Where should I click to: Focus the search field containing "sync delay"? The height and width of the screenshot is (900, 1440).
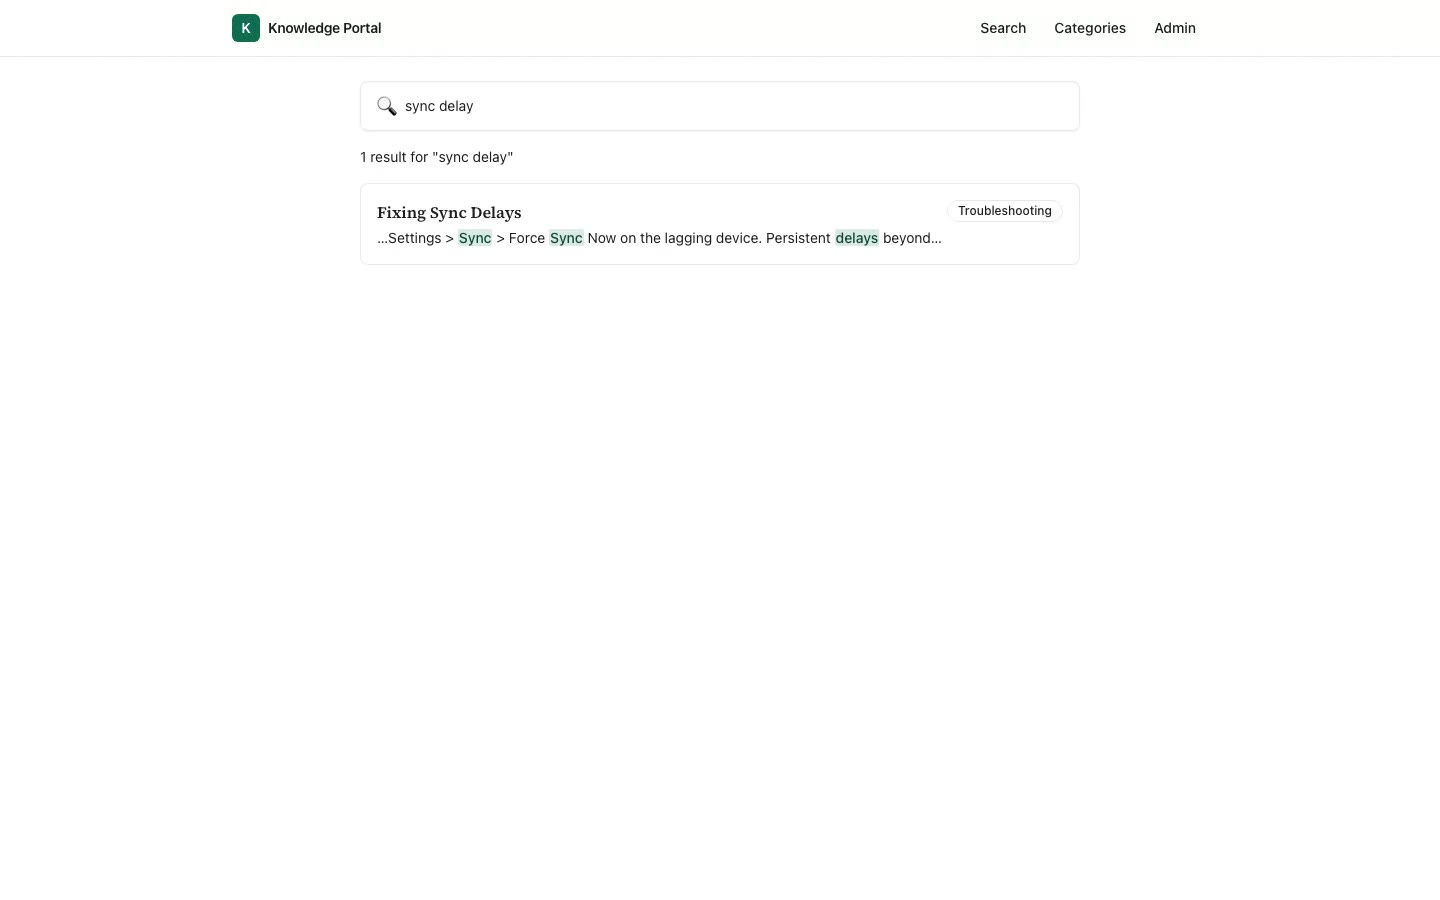coord(720,106)
